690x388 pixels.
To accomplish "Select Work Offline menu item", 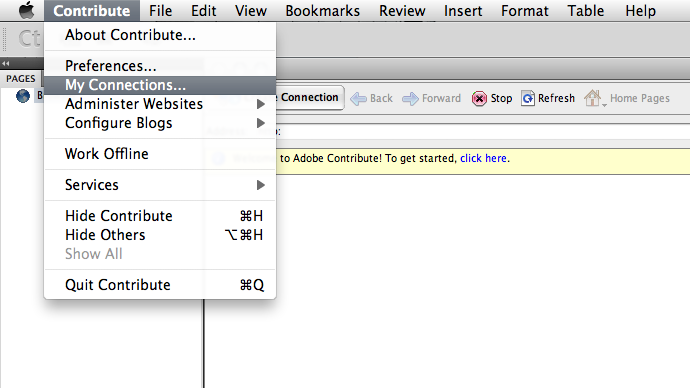I will [x=160, y=154].
